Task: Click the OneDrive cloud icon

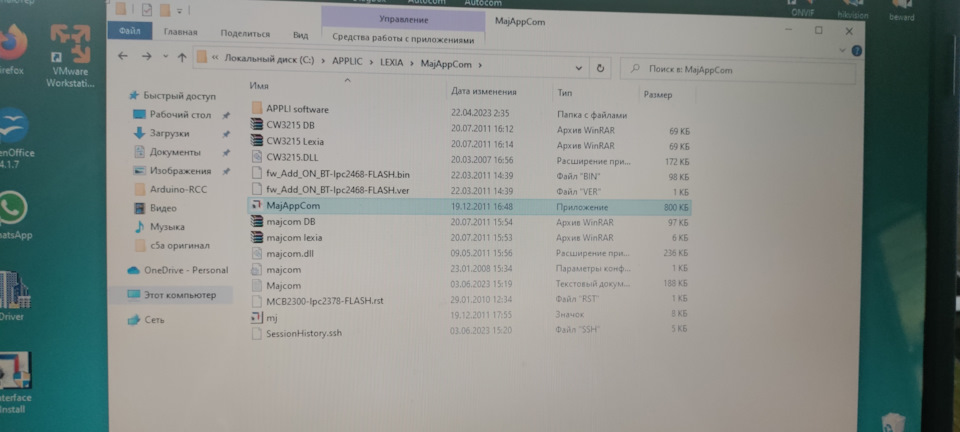Action: coord(133,270)
